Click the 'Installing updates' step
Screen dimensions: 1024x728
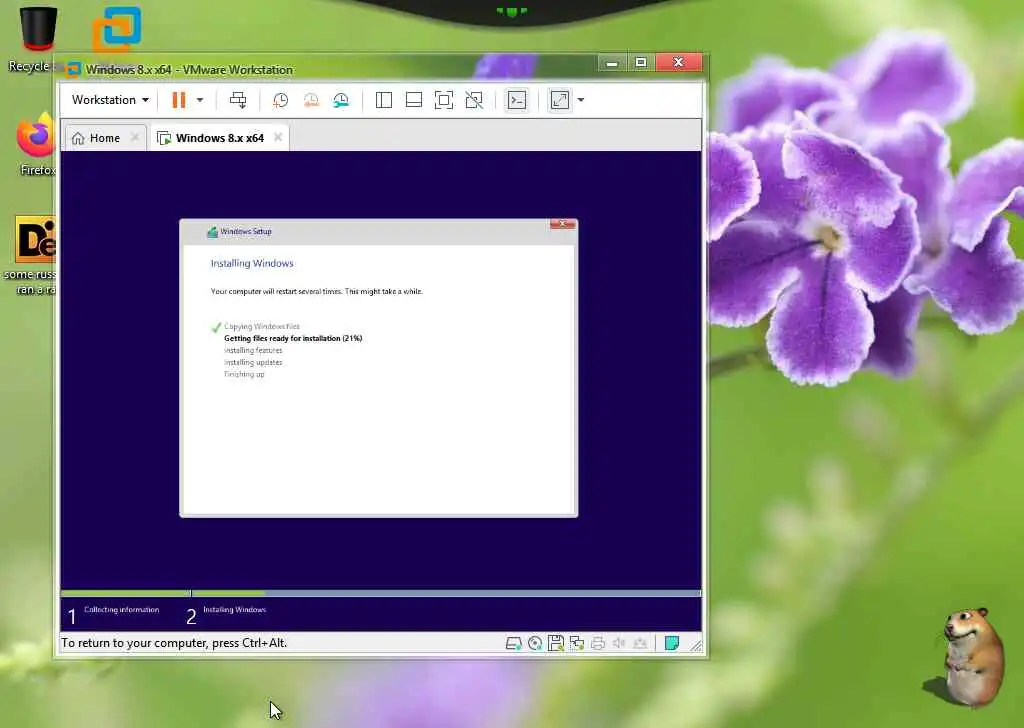click(253, 362)
